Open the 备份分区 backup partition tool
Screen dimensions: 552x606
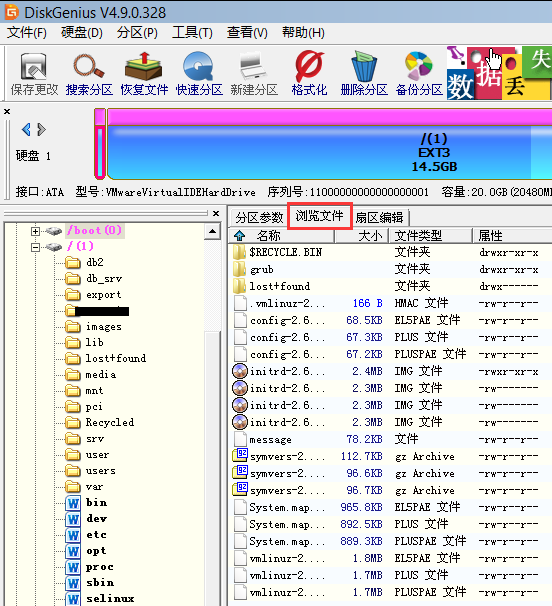(419, 74)
